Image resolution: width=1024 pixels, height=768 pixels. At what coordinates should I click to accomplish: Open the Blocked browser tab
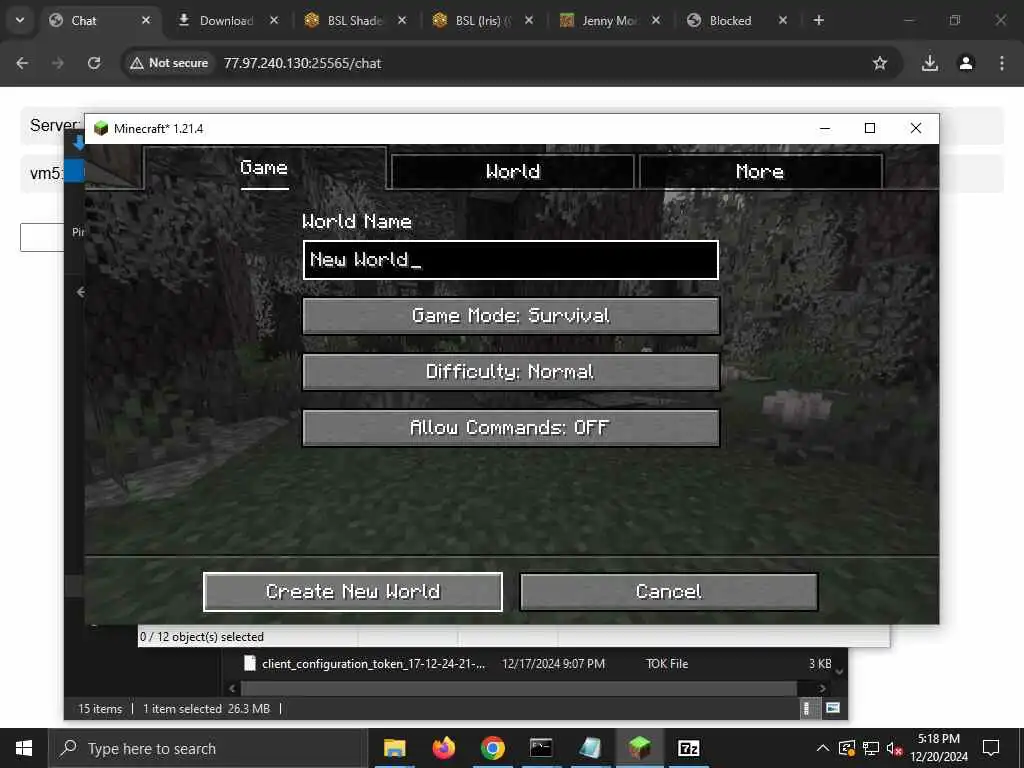click(x=730, y=21)
